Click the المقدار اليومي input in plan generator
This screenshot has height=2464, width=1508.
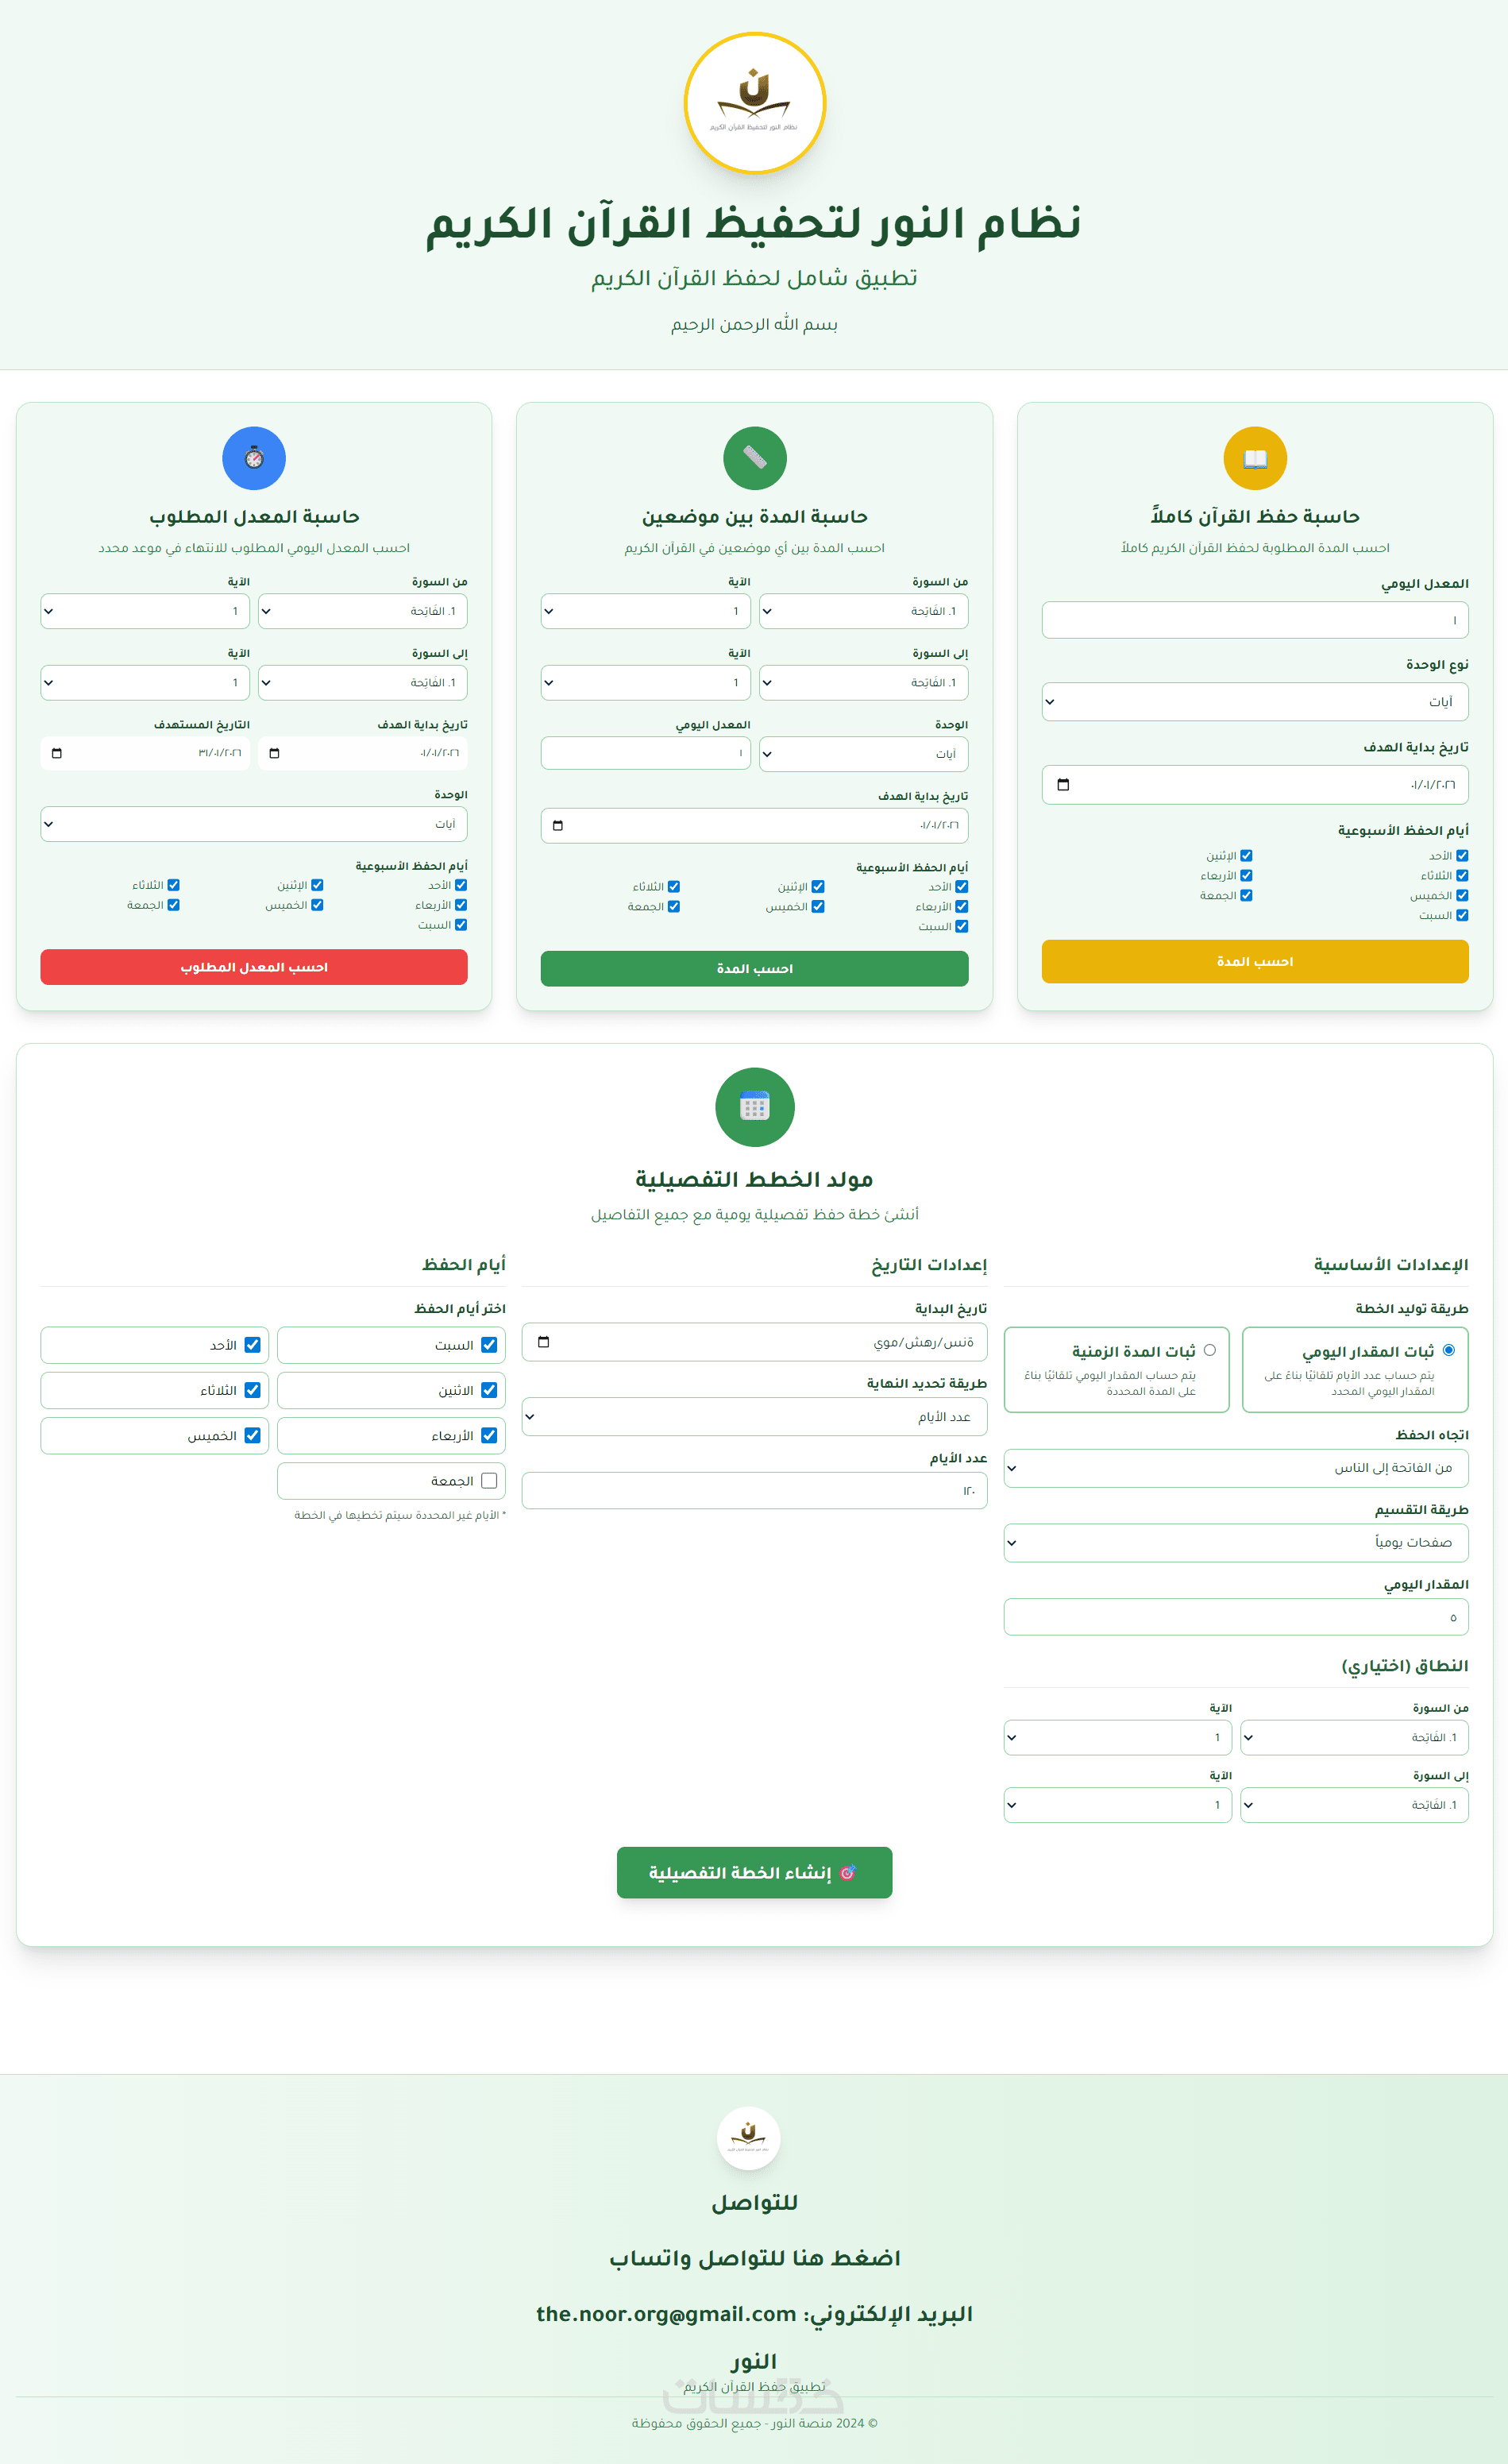[x=1236, y=1617]
